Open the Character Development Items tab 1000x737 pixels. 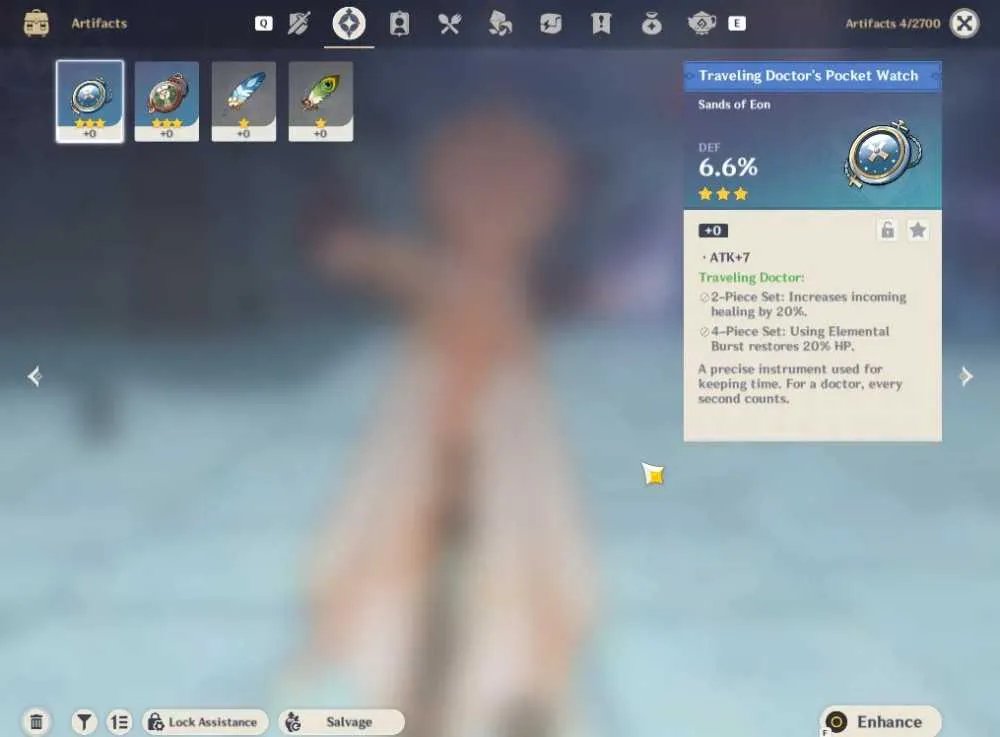(x=399, y=24)
